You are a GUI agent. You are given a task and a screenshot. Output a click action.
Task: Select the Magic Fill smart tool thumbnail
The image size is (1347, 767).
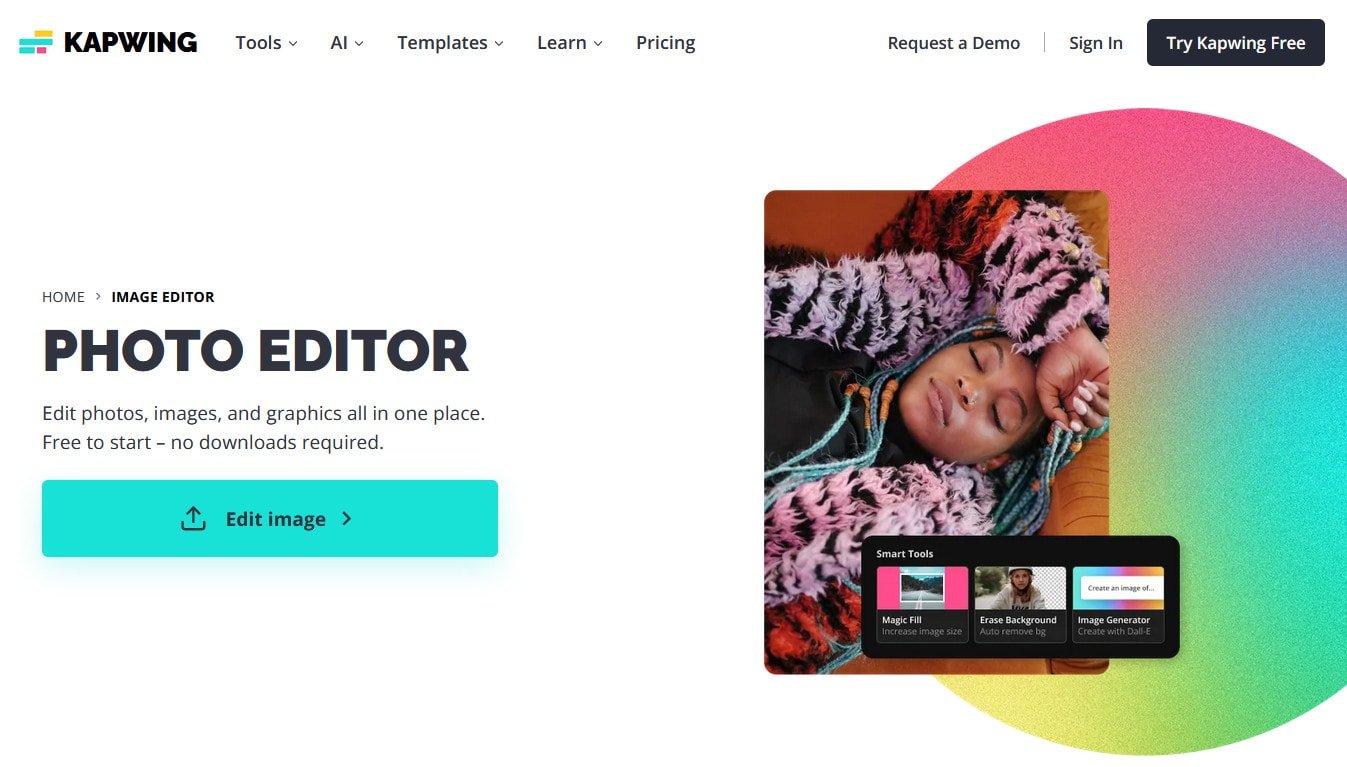point(922,588)
